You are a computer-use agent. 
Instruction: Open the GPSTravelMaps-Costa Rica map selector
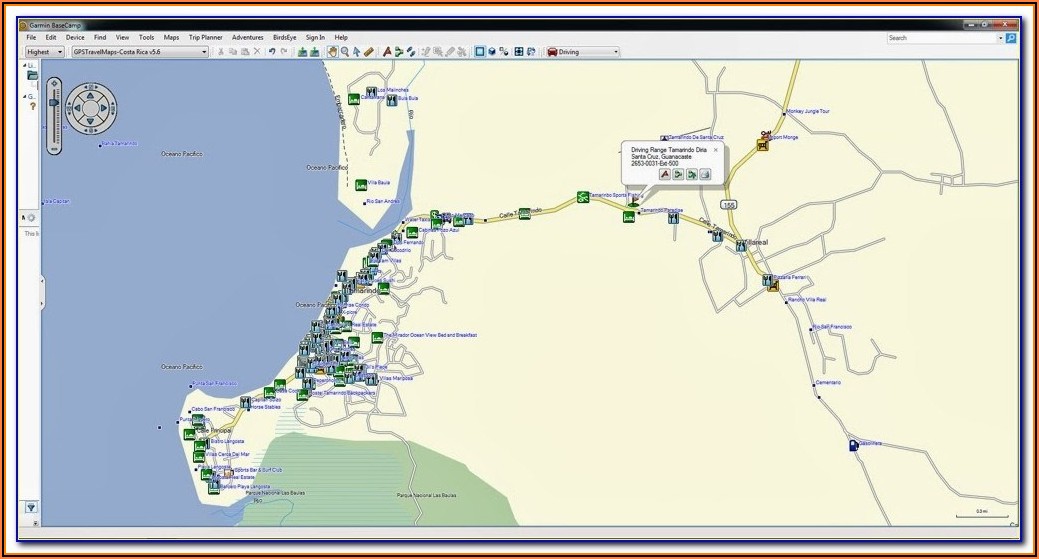click(140, 52)
